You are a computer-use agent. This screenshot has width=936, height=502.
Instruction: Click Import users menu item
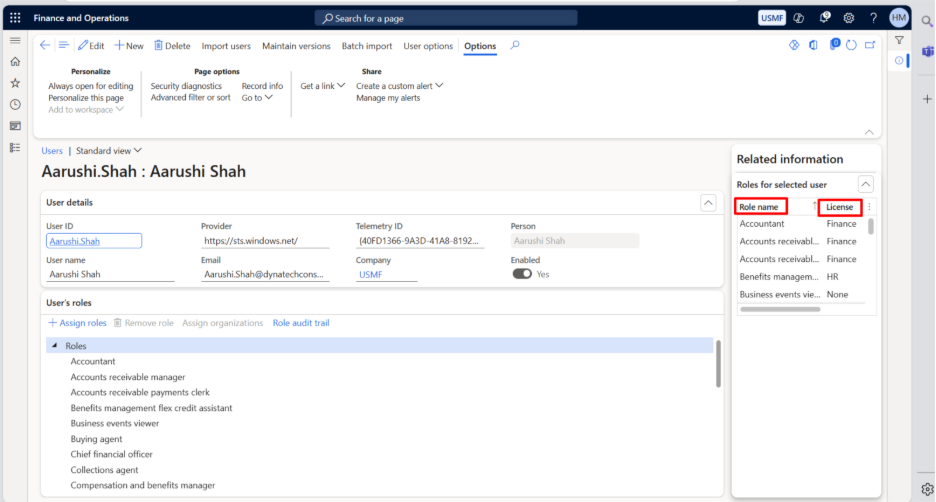point(226,46)
